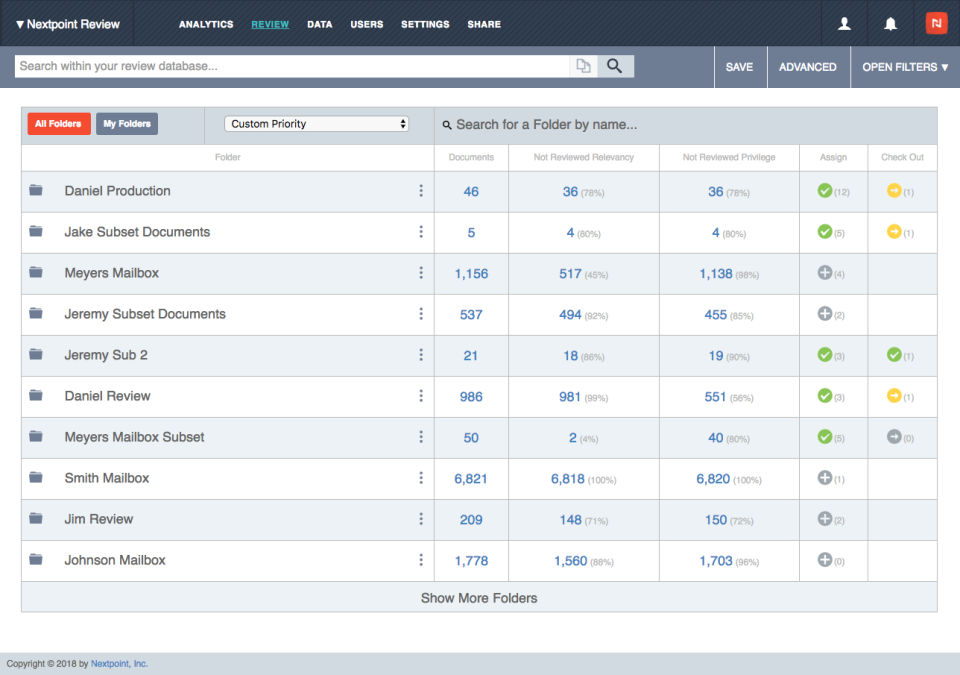Open the Settings menu item
Screen dimensions: 960x675
[x=425, y=24]
